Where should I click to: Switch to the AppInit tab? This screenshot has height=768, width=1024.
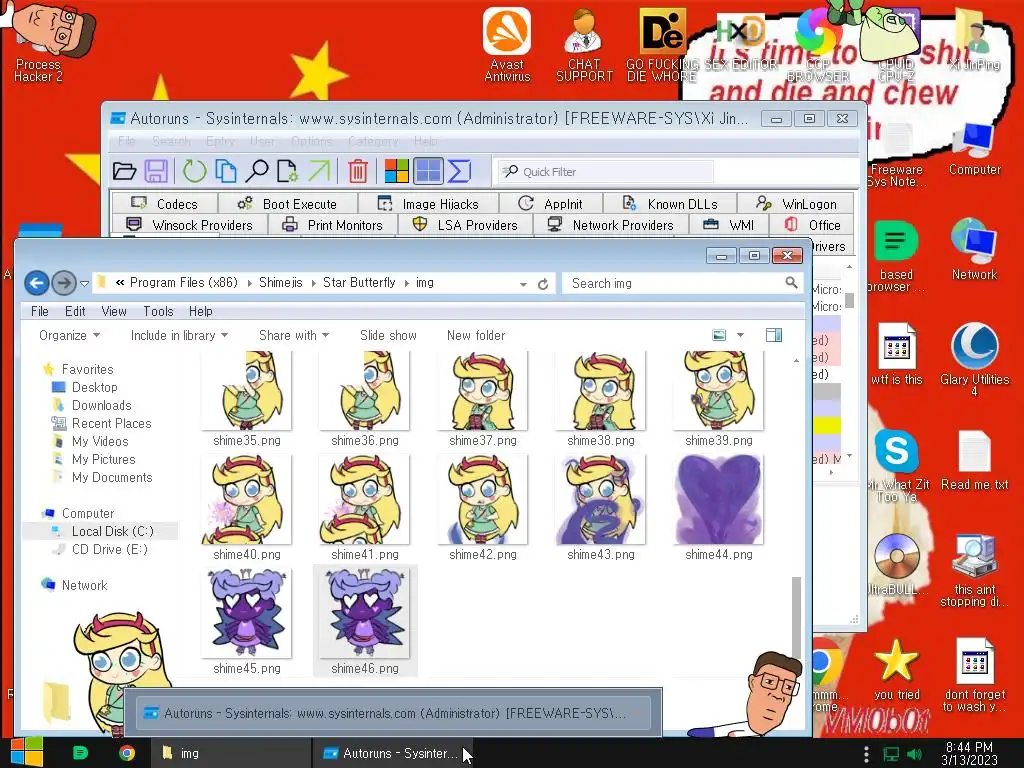tap(551, 204)
